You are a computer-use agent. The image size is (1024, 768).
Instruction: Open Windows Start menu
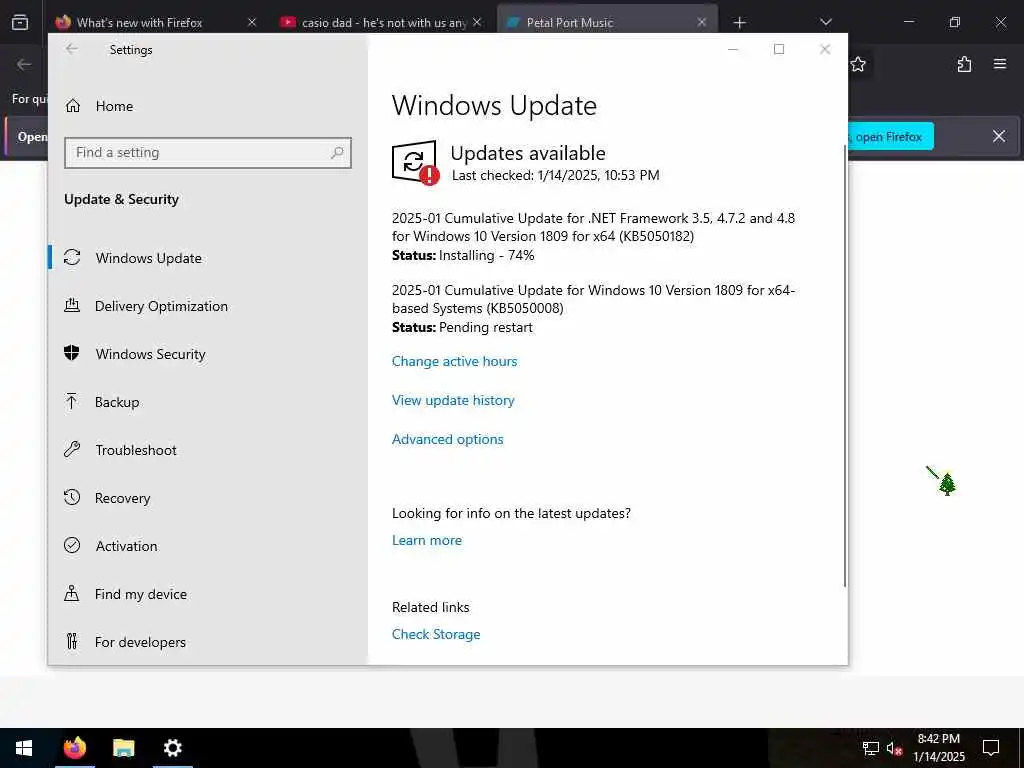click(x=24, y=748)
